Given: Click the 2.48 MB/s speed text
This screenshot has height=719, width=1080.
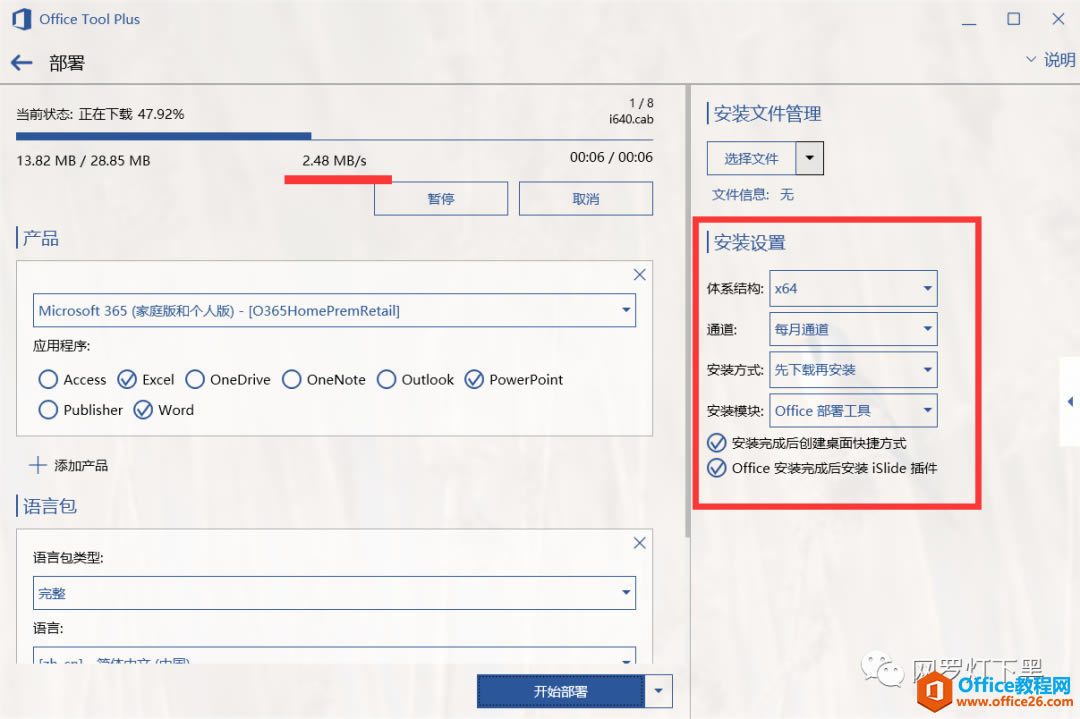Looking at the screenshot, I should [x=334, y=160].
